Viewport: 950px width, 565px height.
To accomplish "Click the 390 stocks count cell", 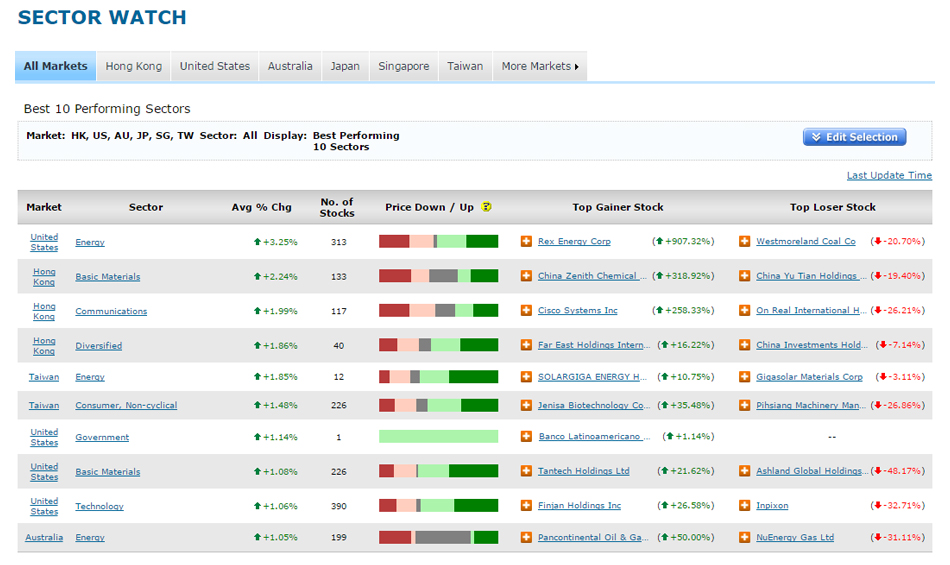I will [339, 506].
